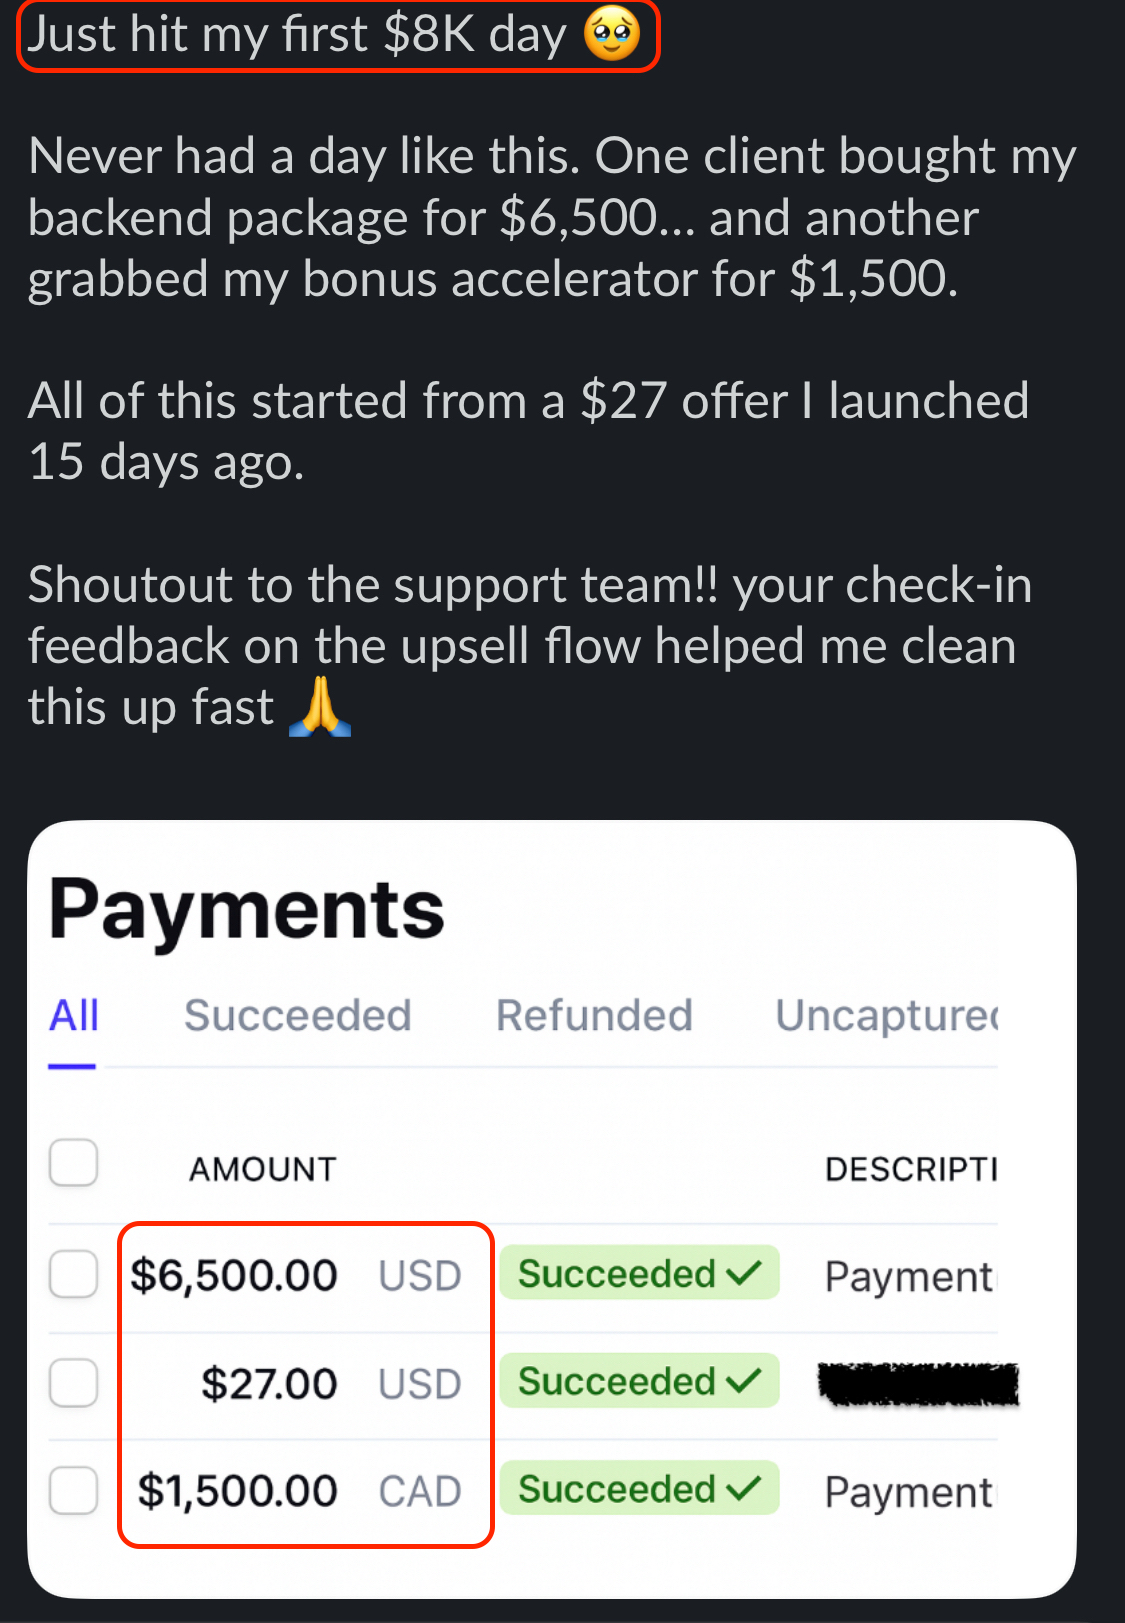Click the blacked-out description in the $27.00 row
Viewport: 1125px width, 1623px height.
(918, 1384)
